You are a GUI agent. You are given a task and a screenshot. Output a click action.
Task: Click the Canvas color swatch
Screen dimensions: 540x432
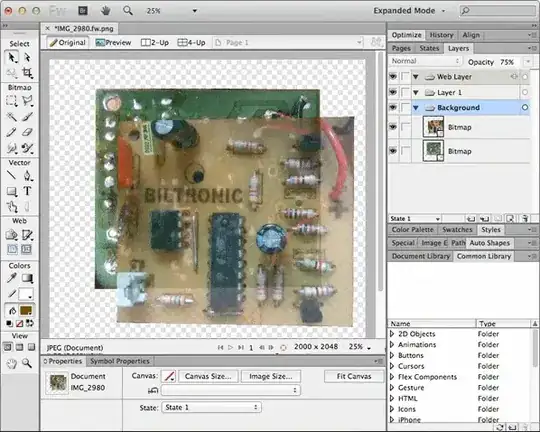[169, 376]
